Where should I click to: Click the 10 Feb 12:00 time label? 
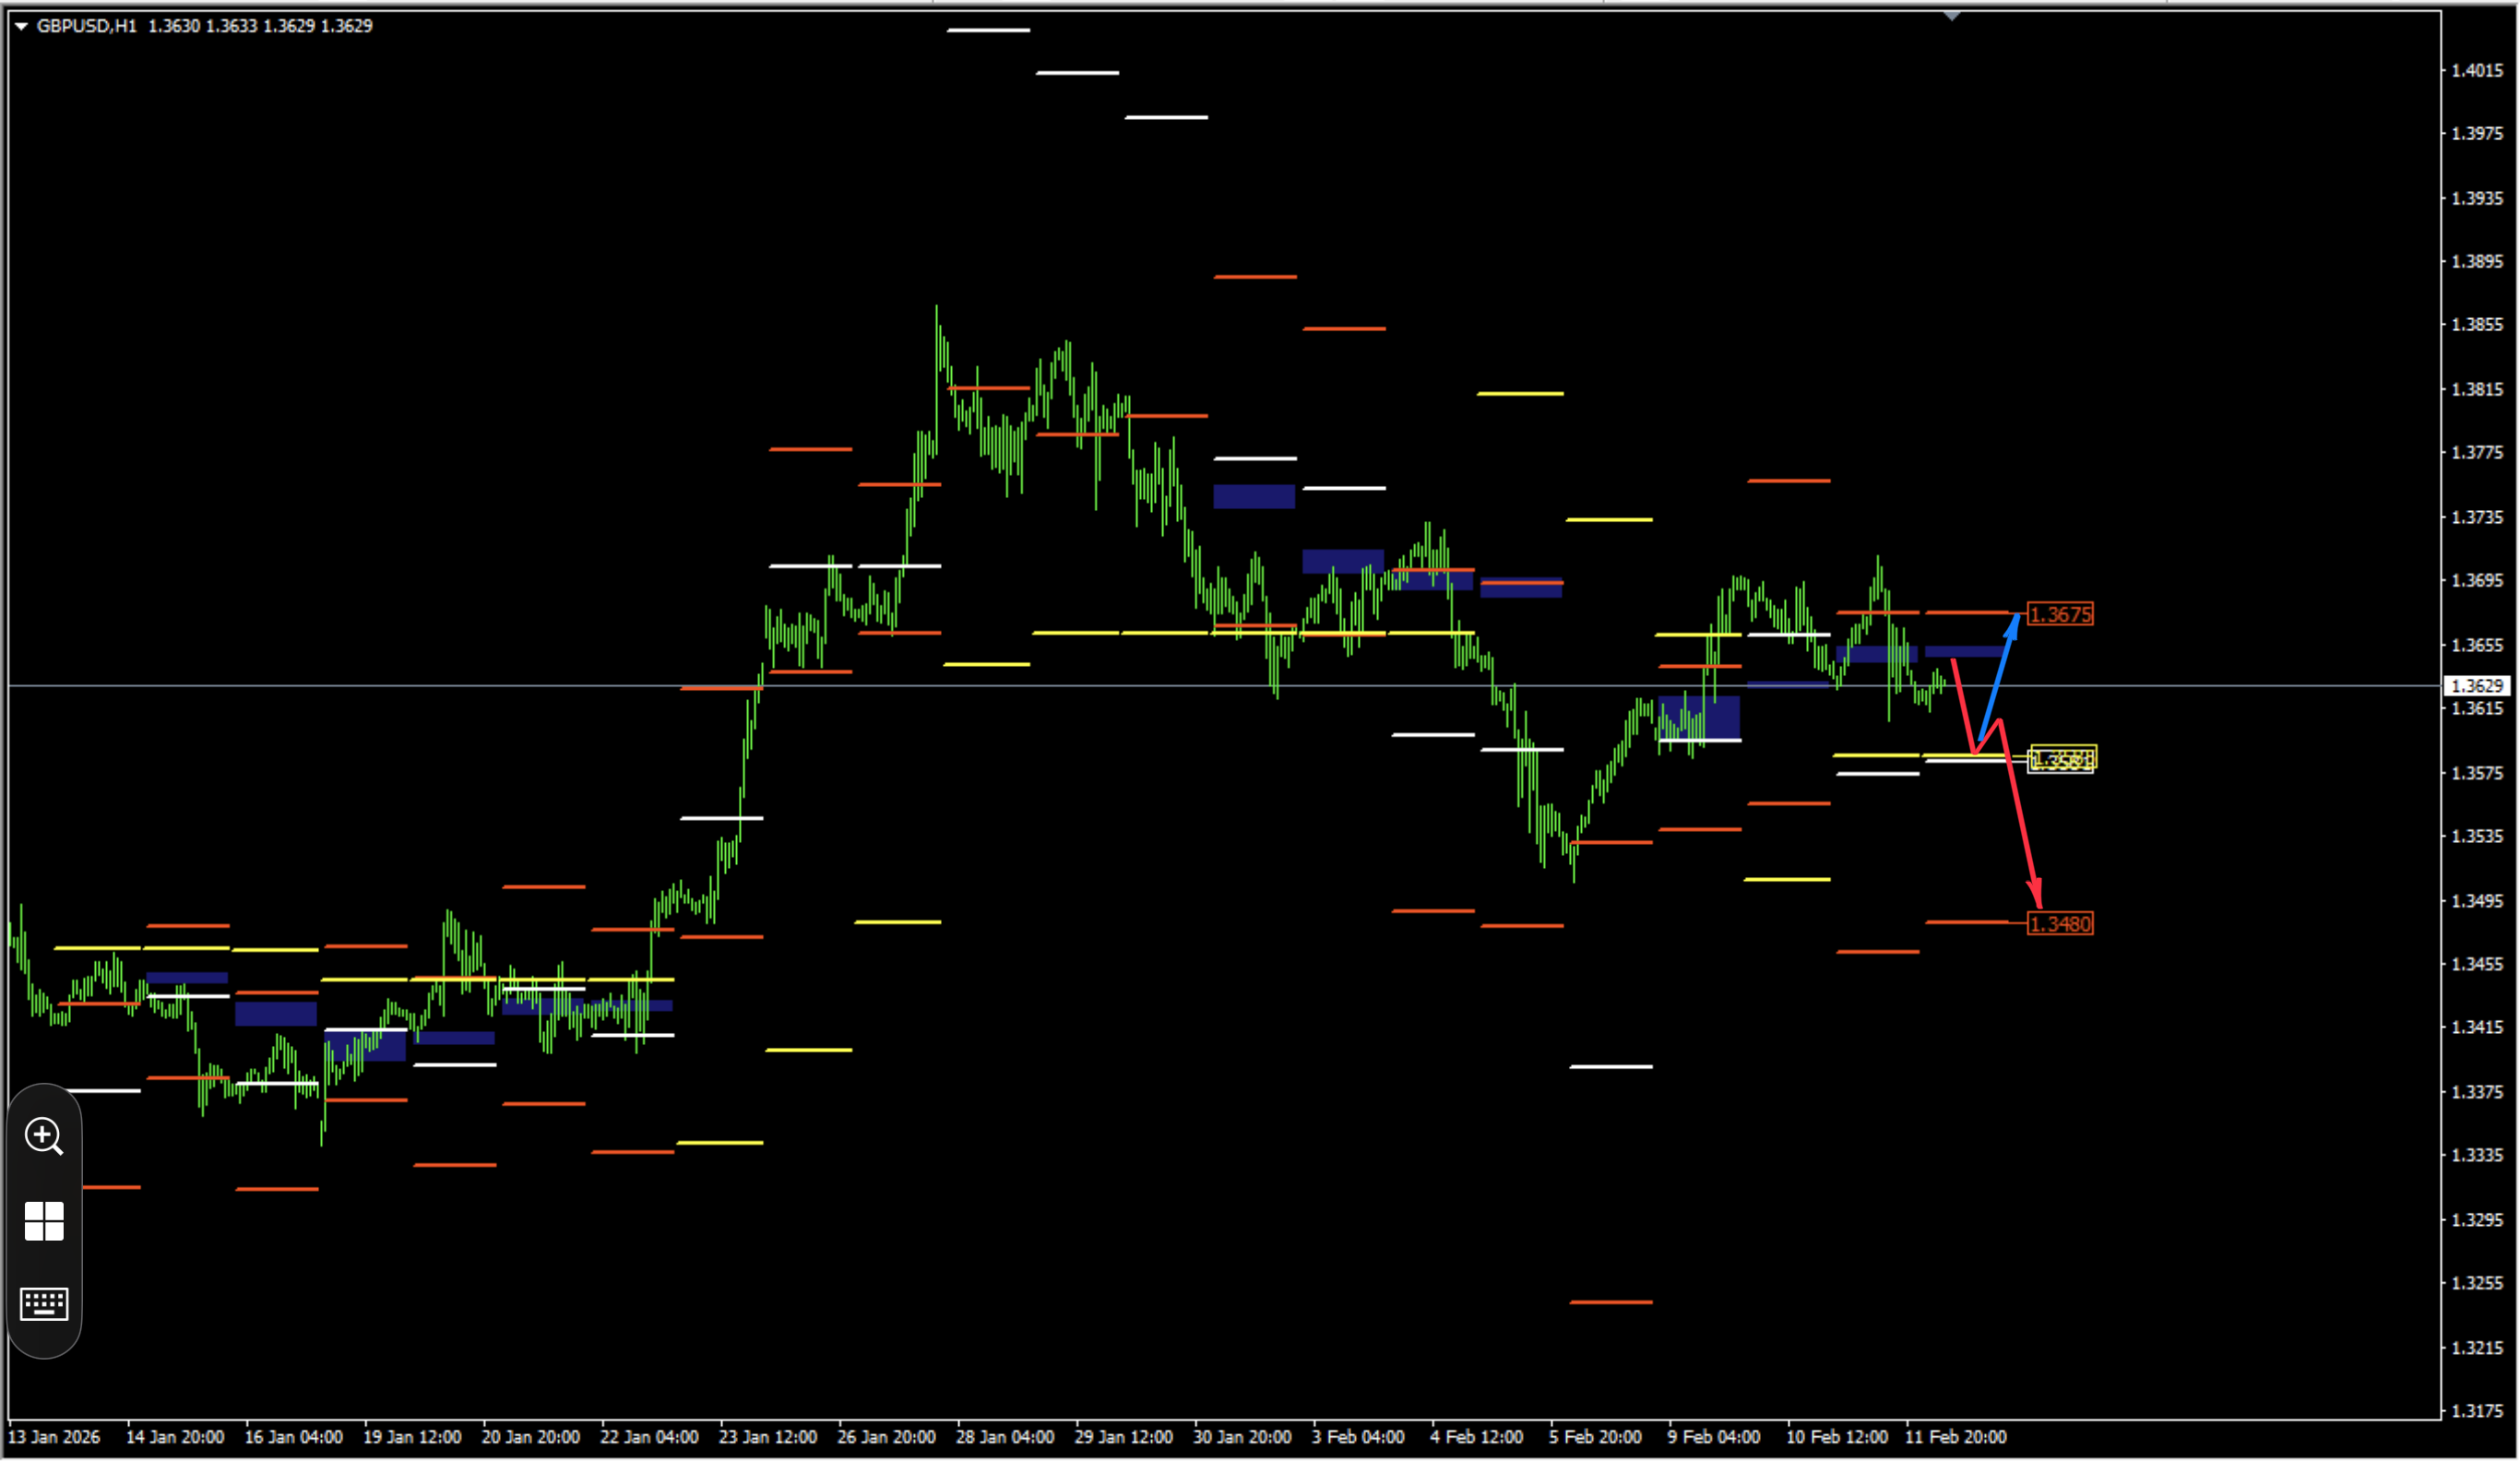(x=1837, y=1437)
